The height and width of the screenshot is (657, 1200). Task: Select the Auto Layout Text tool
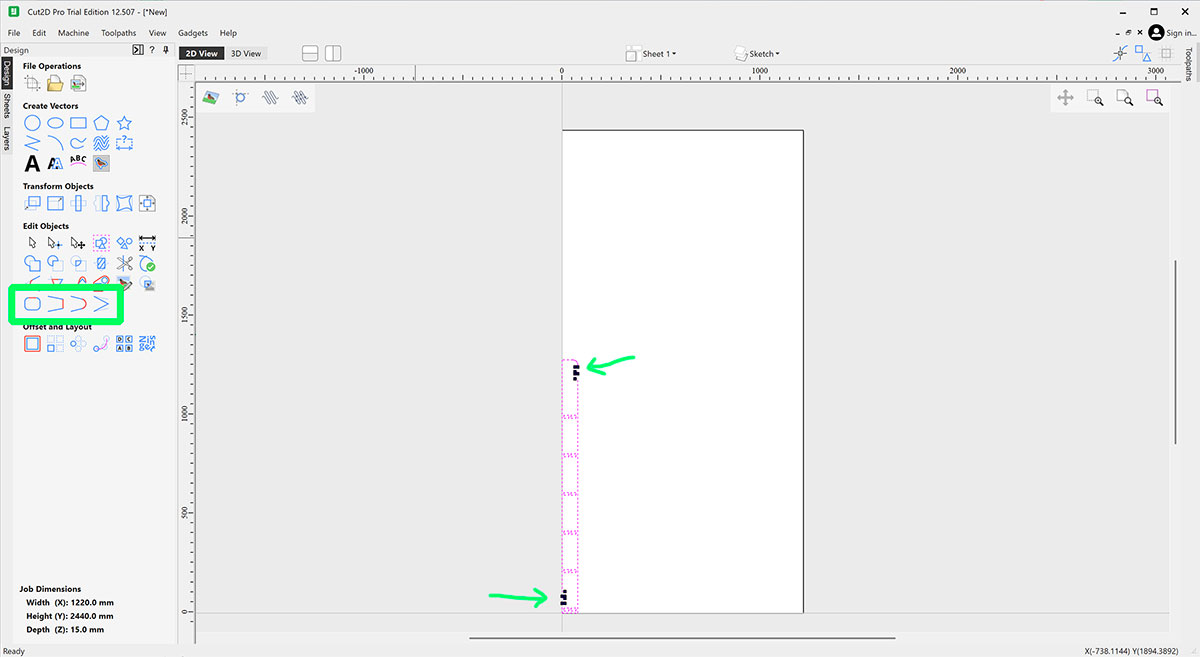pyautogui.click(x=55, y=163)
